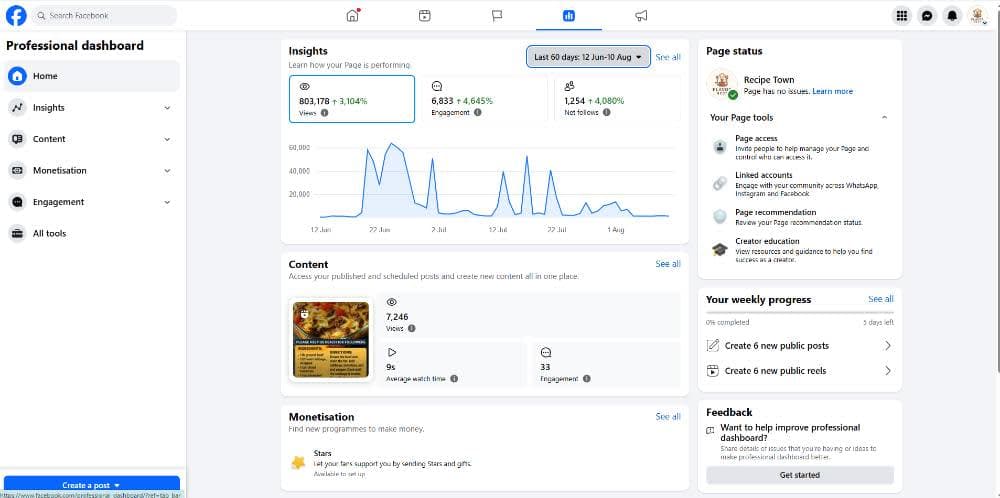Screen dimensions: 1000x498
Task: Open the Ad Centre megaphone icon
Action: [x=641, y=16]
